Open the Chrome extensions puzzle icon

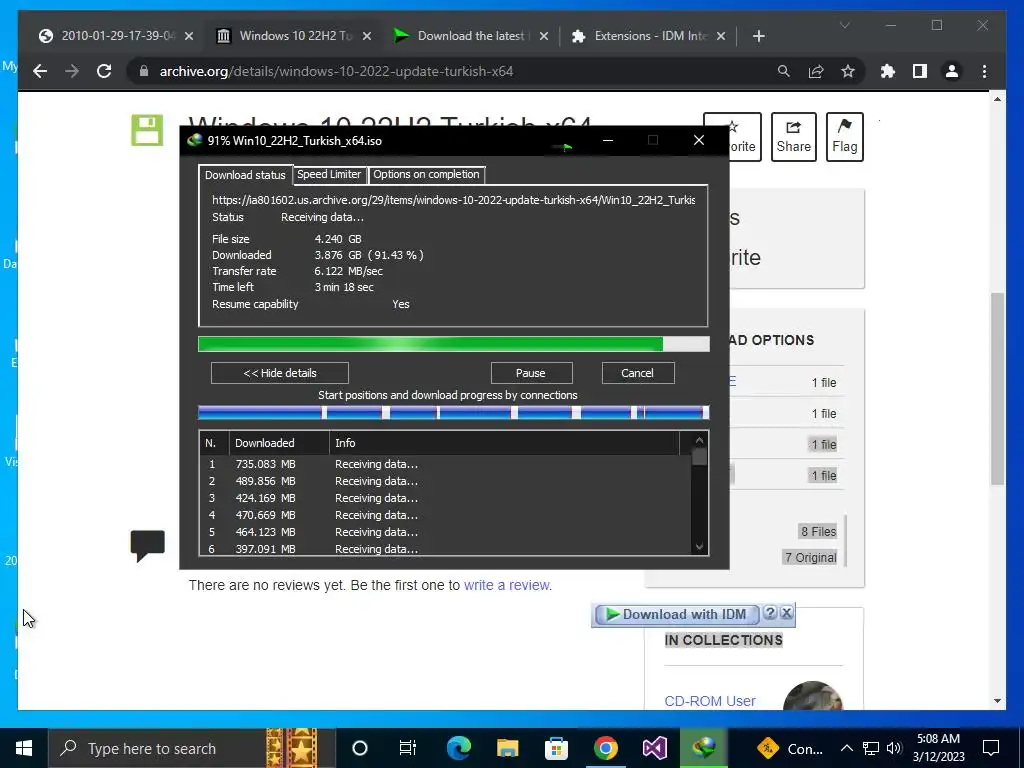[x=888, y=71]
